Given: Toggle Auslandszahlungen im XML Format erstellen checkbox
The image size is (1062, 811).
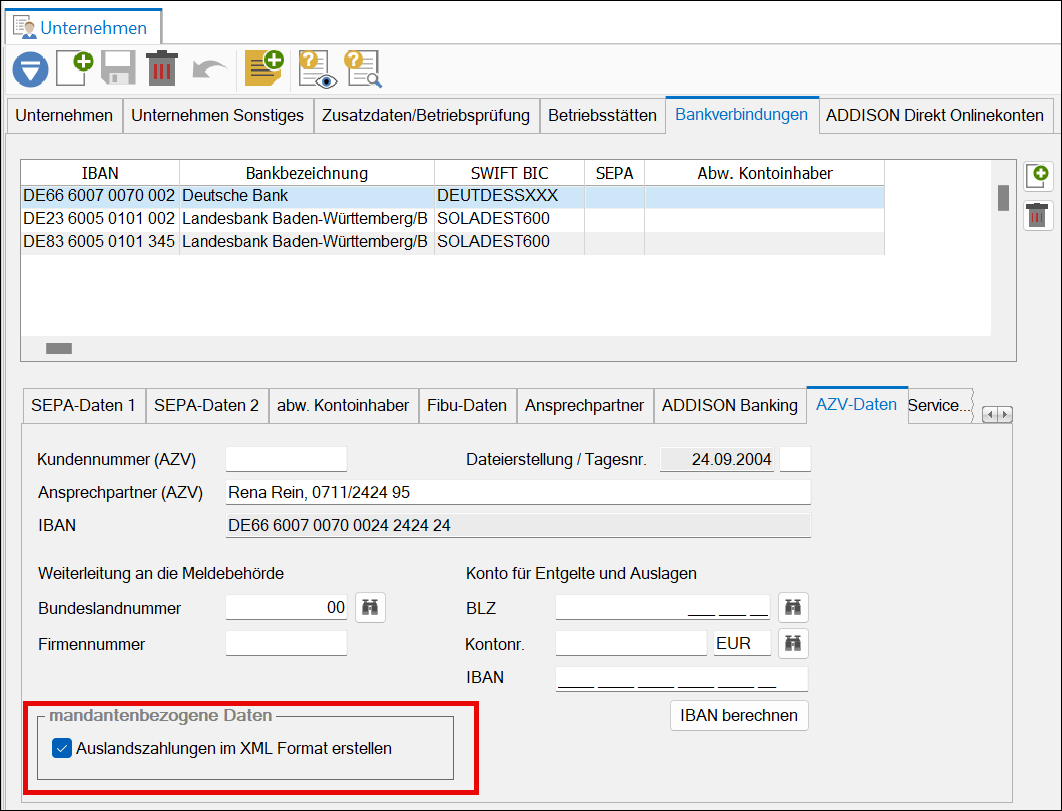Looking at the screenshot, I should [x=62, y=749].
